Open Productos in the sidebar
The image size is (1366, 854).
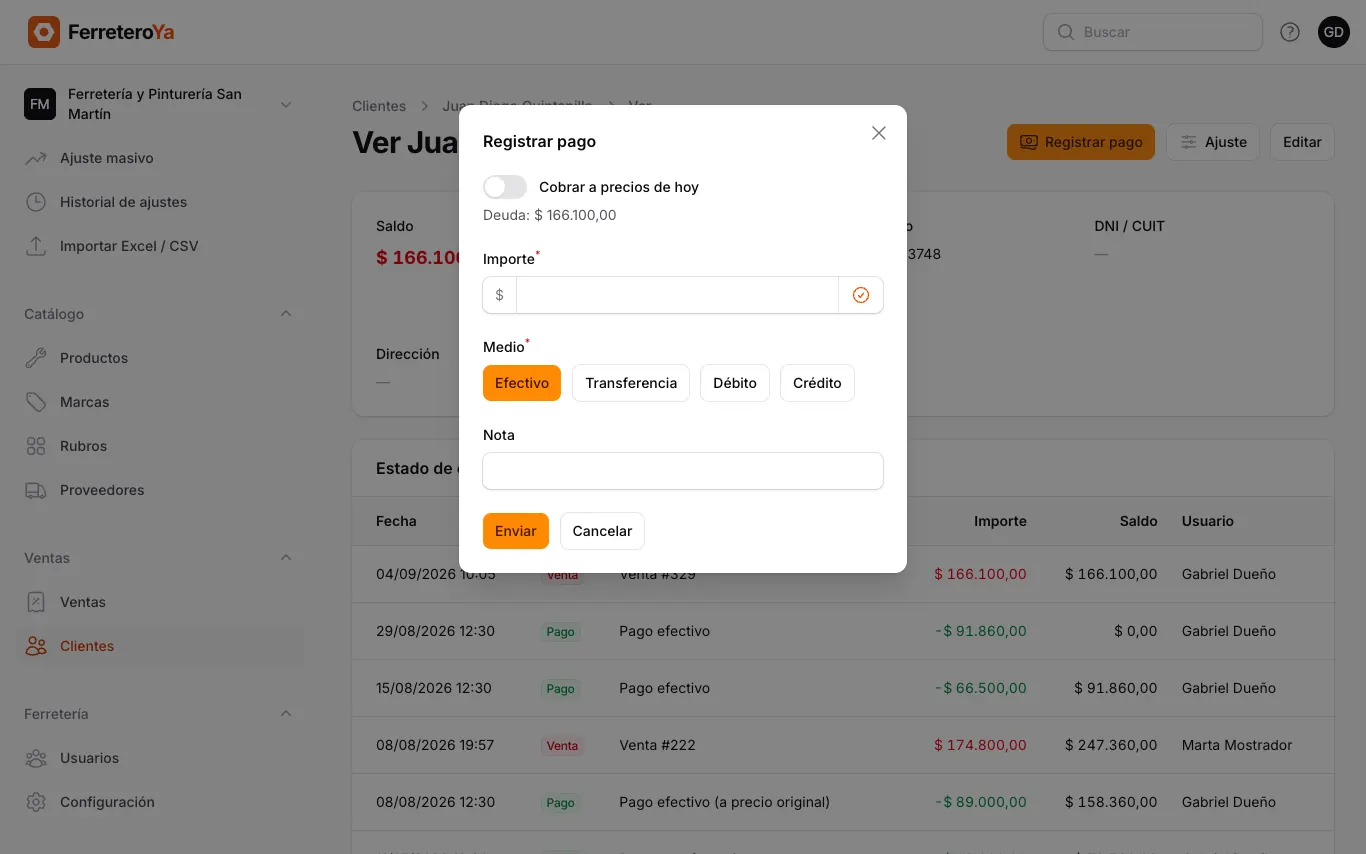click(x=160, y=358)
